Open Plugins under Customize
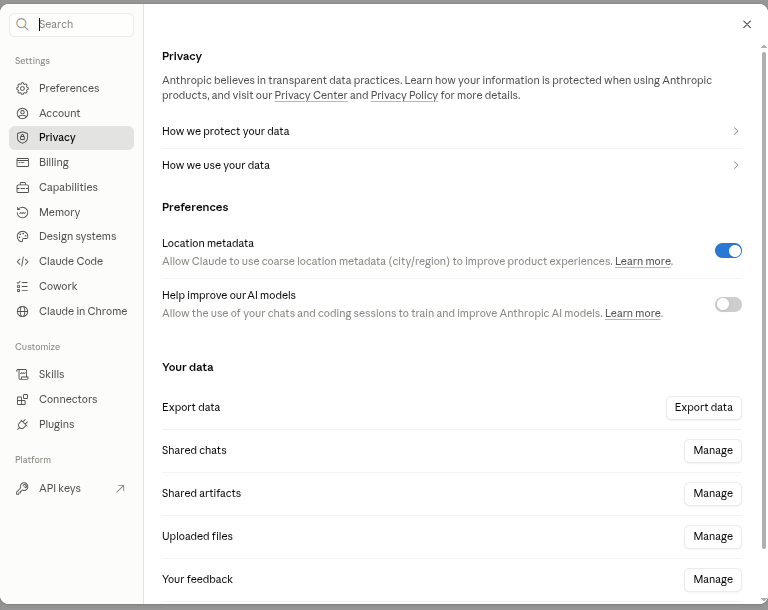The image size is (768, 610). (x=72, y=424)
